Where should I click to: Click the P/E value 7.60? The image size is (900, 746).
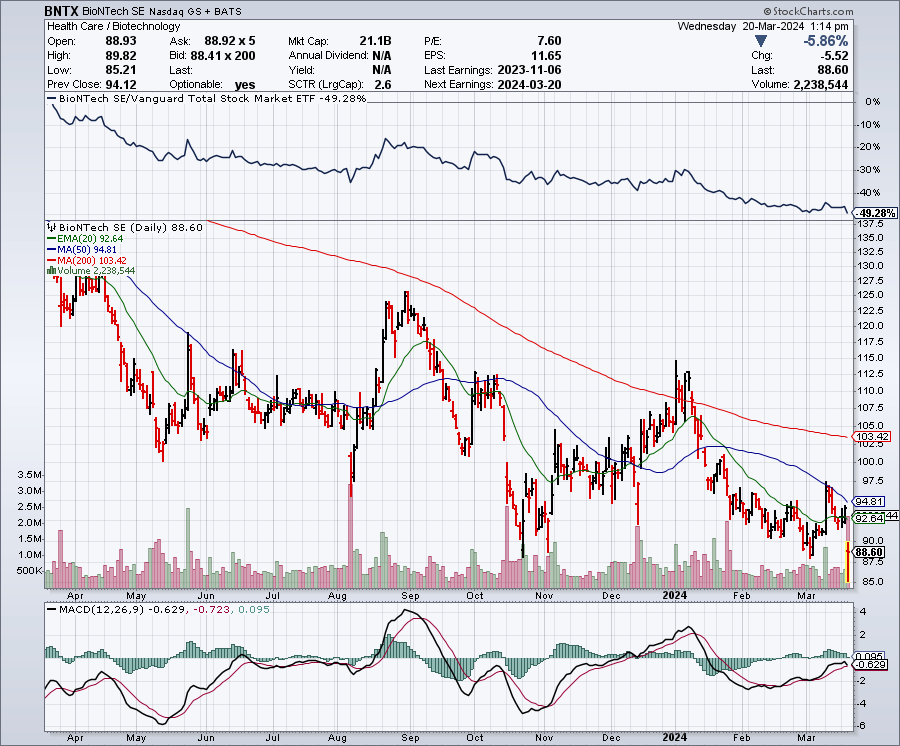tap(549, 41)
